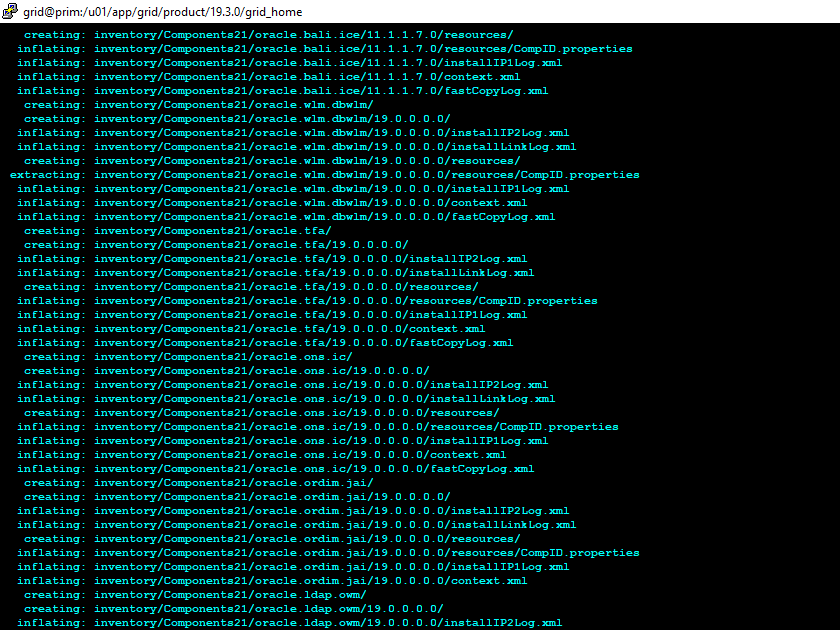Screen dimensions: 840x630
Task: Click the line oracle.ordim.jai/19.0.0.0.0/installIP1Log.xml
Action: pos(293,567)
